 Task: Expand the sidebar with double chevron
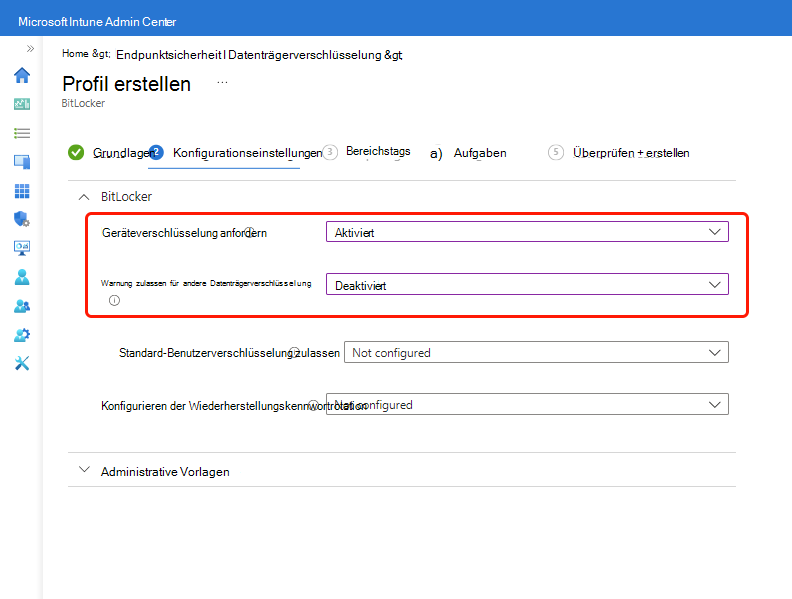click(30, 48)
